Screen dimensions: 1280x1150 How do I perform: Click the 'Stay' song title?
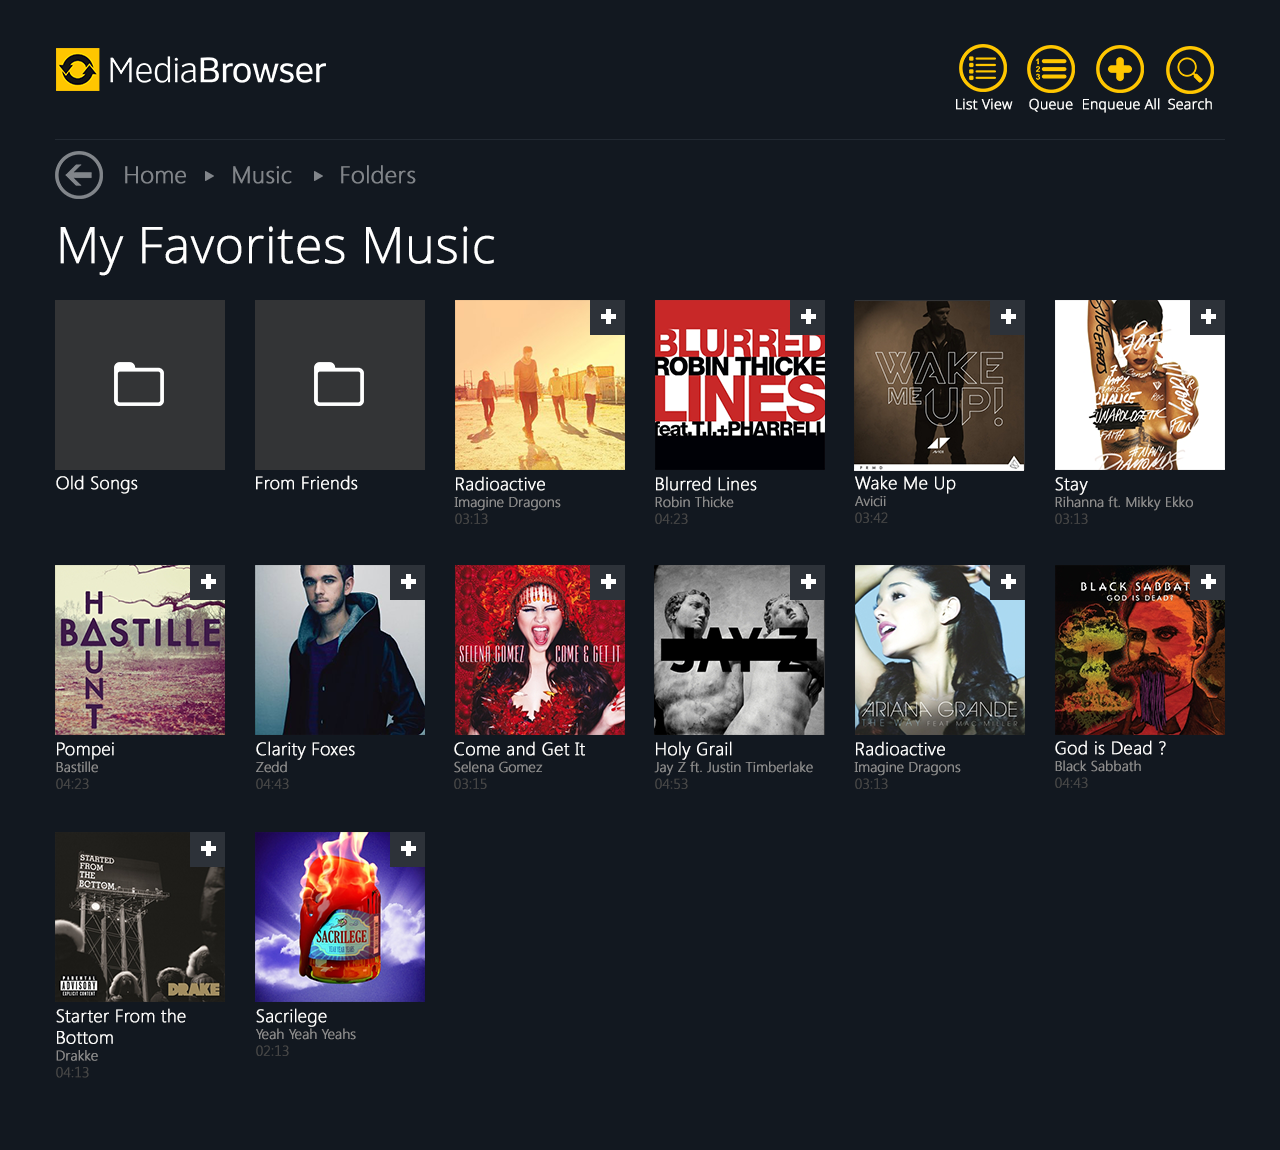click(1071, 484)
